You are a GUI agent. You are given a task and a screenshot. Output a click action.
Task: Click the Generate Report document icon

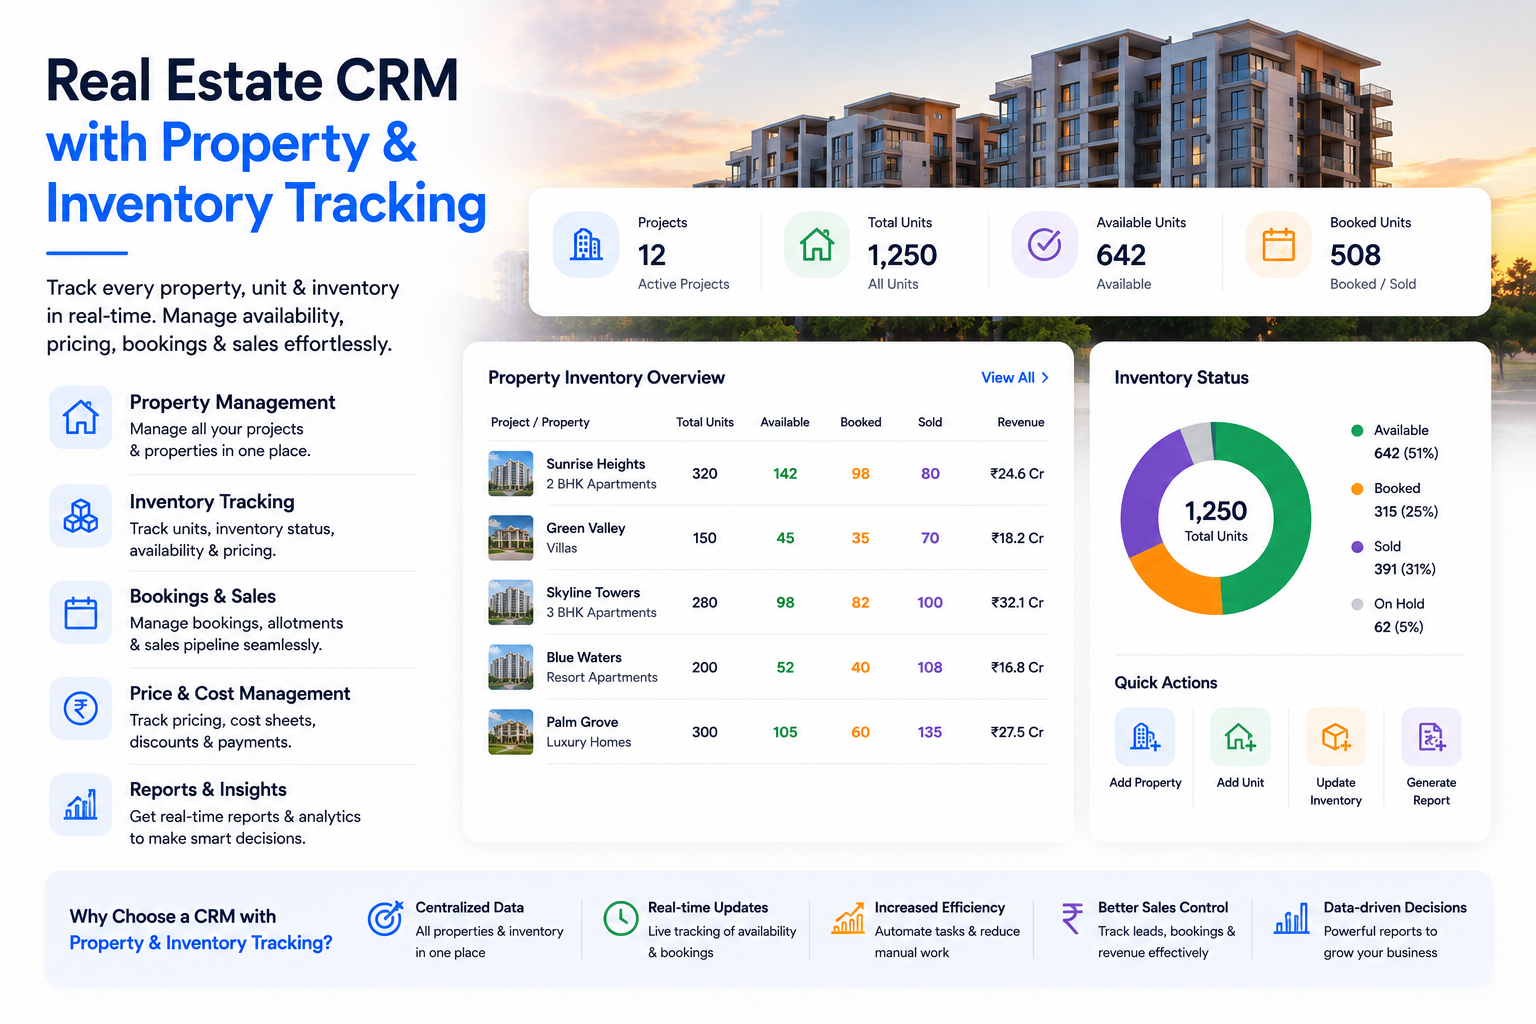coord(1431,737)
